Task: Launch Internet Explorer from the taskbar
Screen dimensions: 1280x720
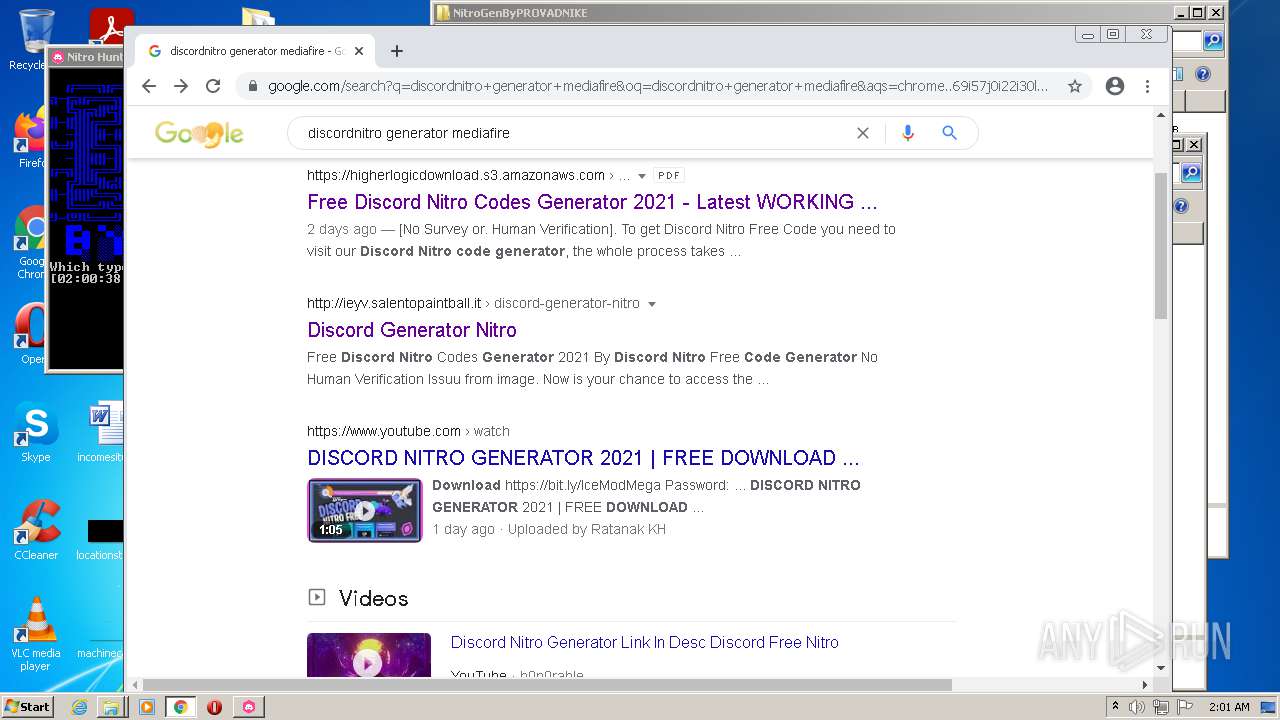Action: (79, 707)
